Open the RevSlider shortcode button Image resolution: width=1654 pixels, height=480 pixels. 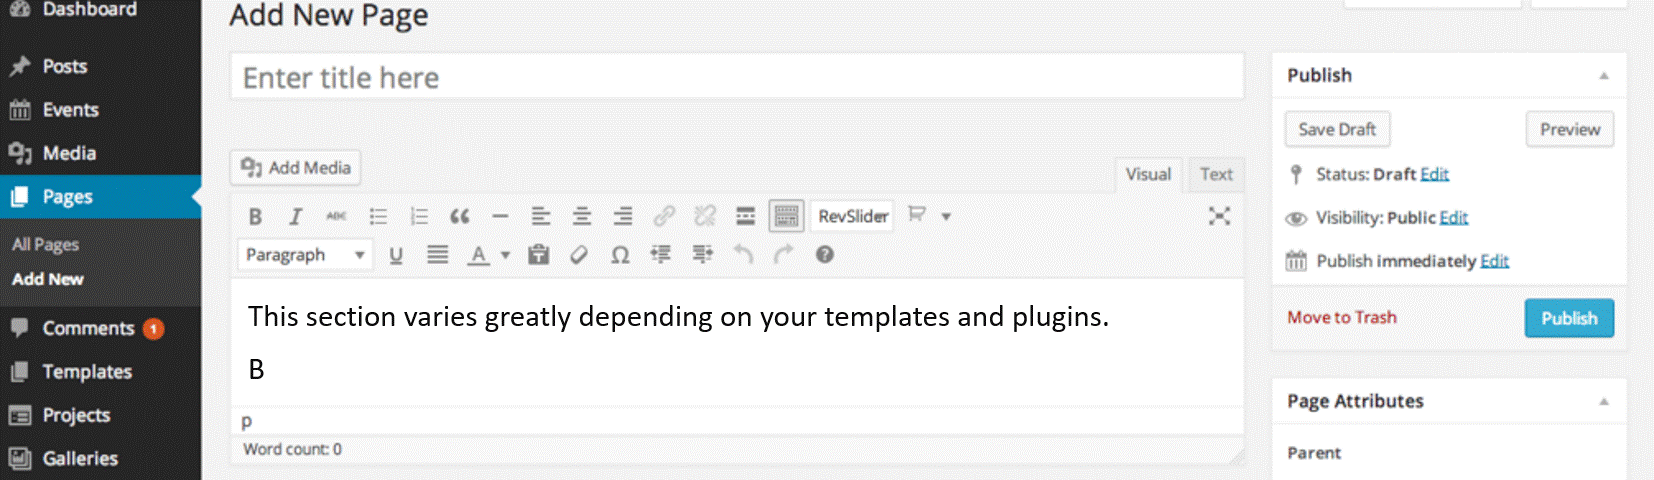(x=853, y=216)
